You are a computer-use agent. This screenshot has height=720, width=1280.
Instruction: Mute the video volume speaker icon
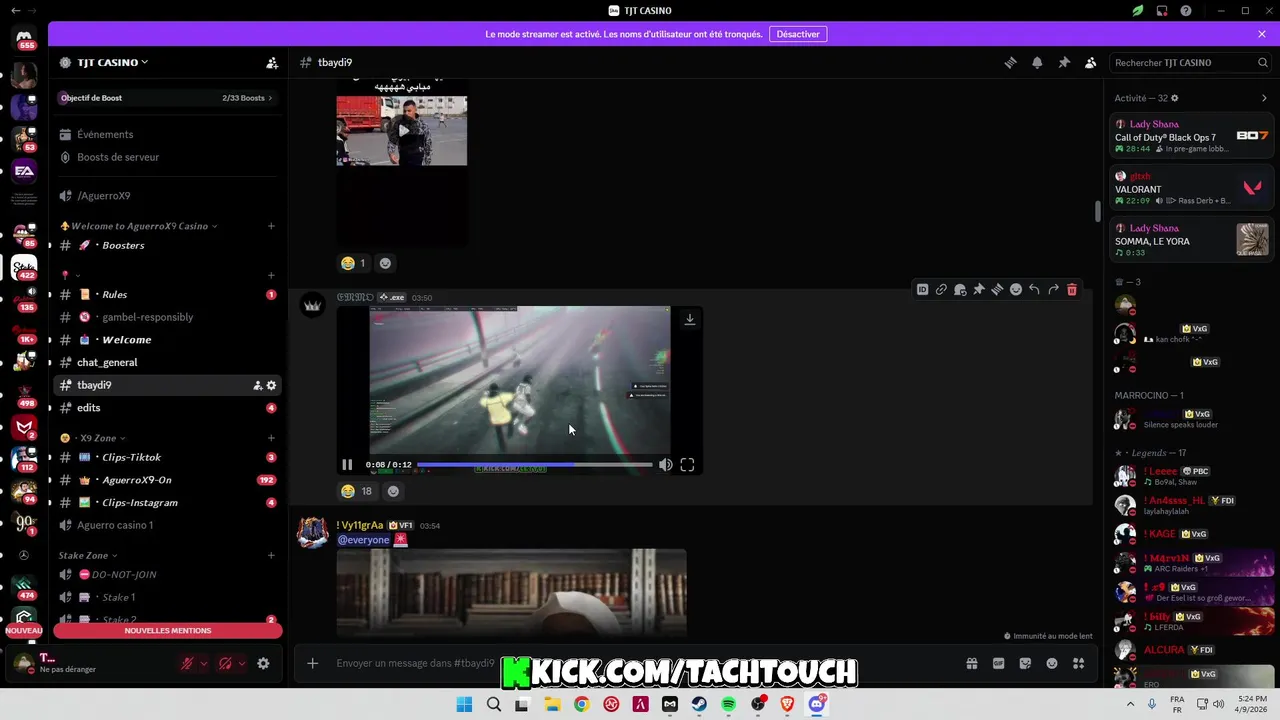(x=665, y=465)
